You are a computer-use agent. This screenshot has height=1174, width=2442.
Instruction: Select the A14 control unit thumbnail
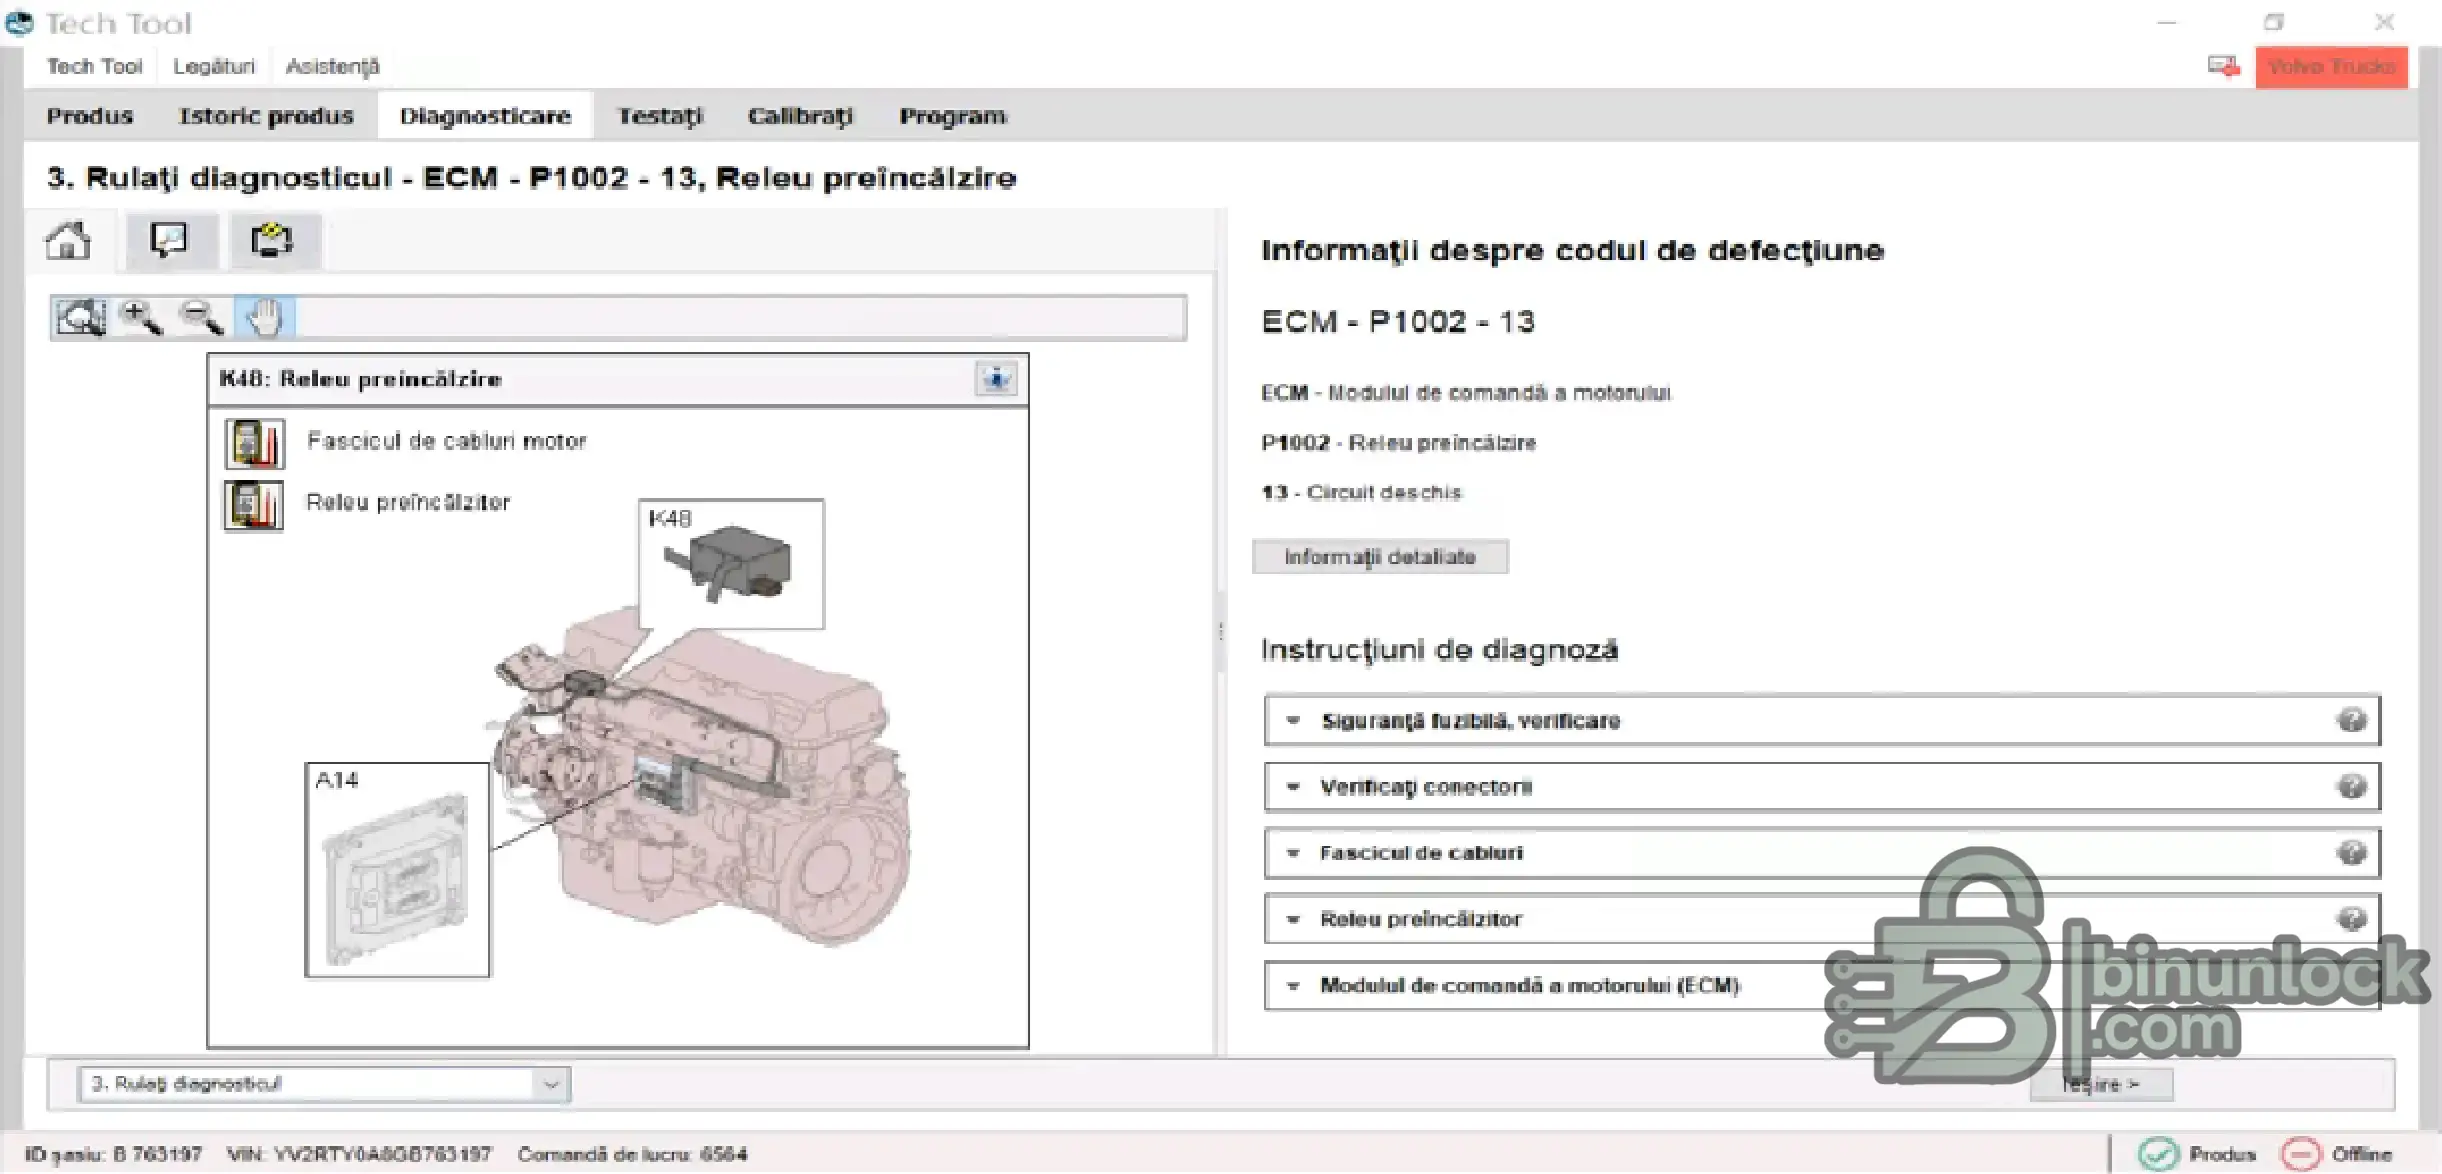click(x=398, y=870)
